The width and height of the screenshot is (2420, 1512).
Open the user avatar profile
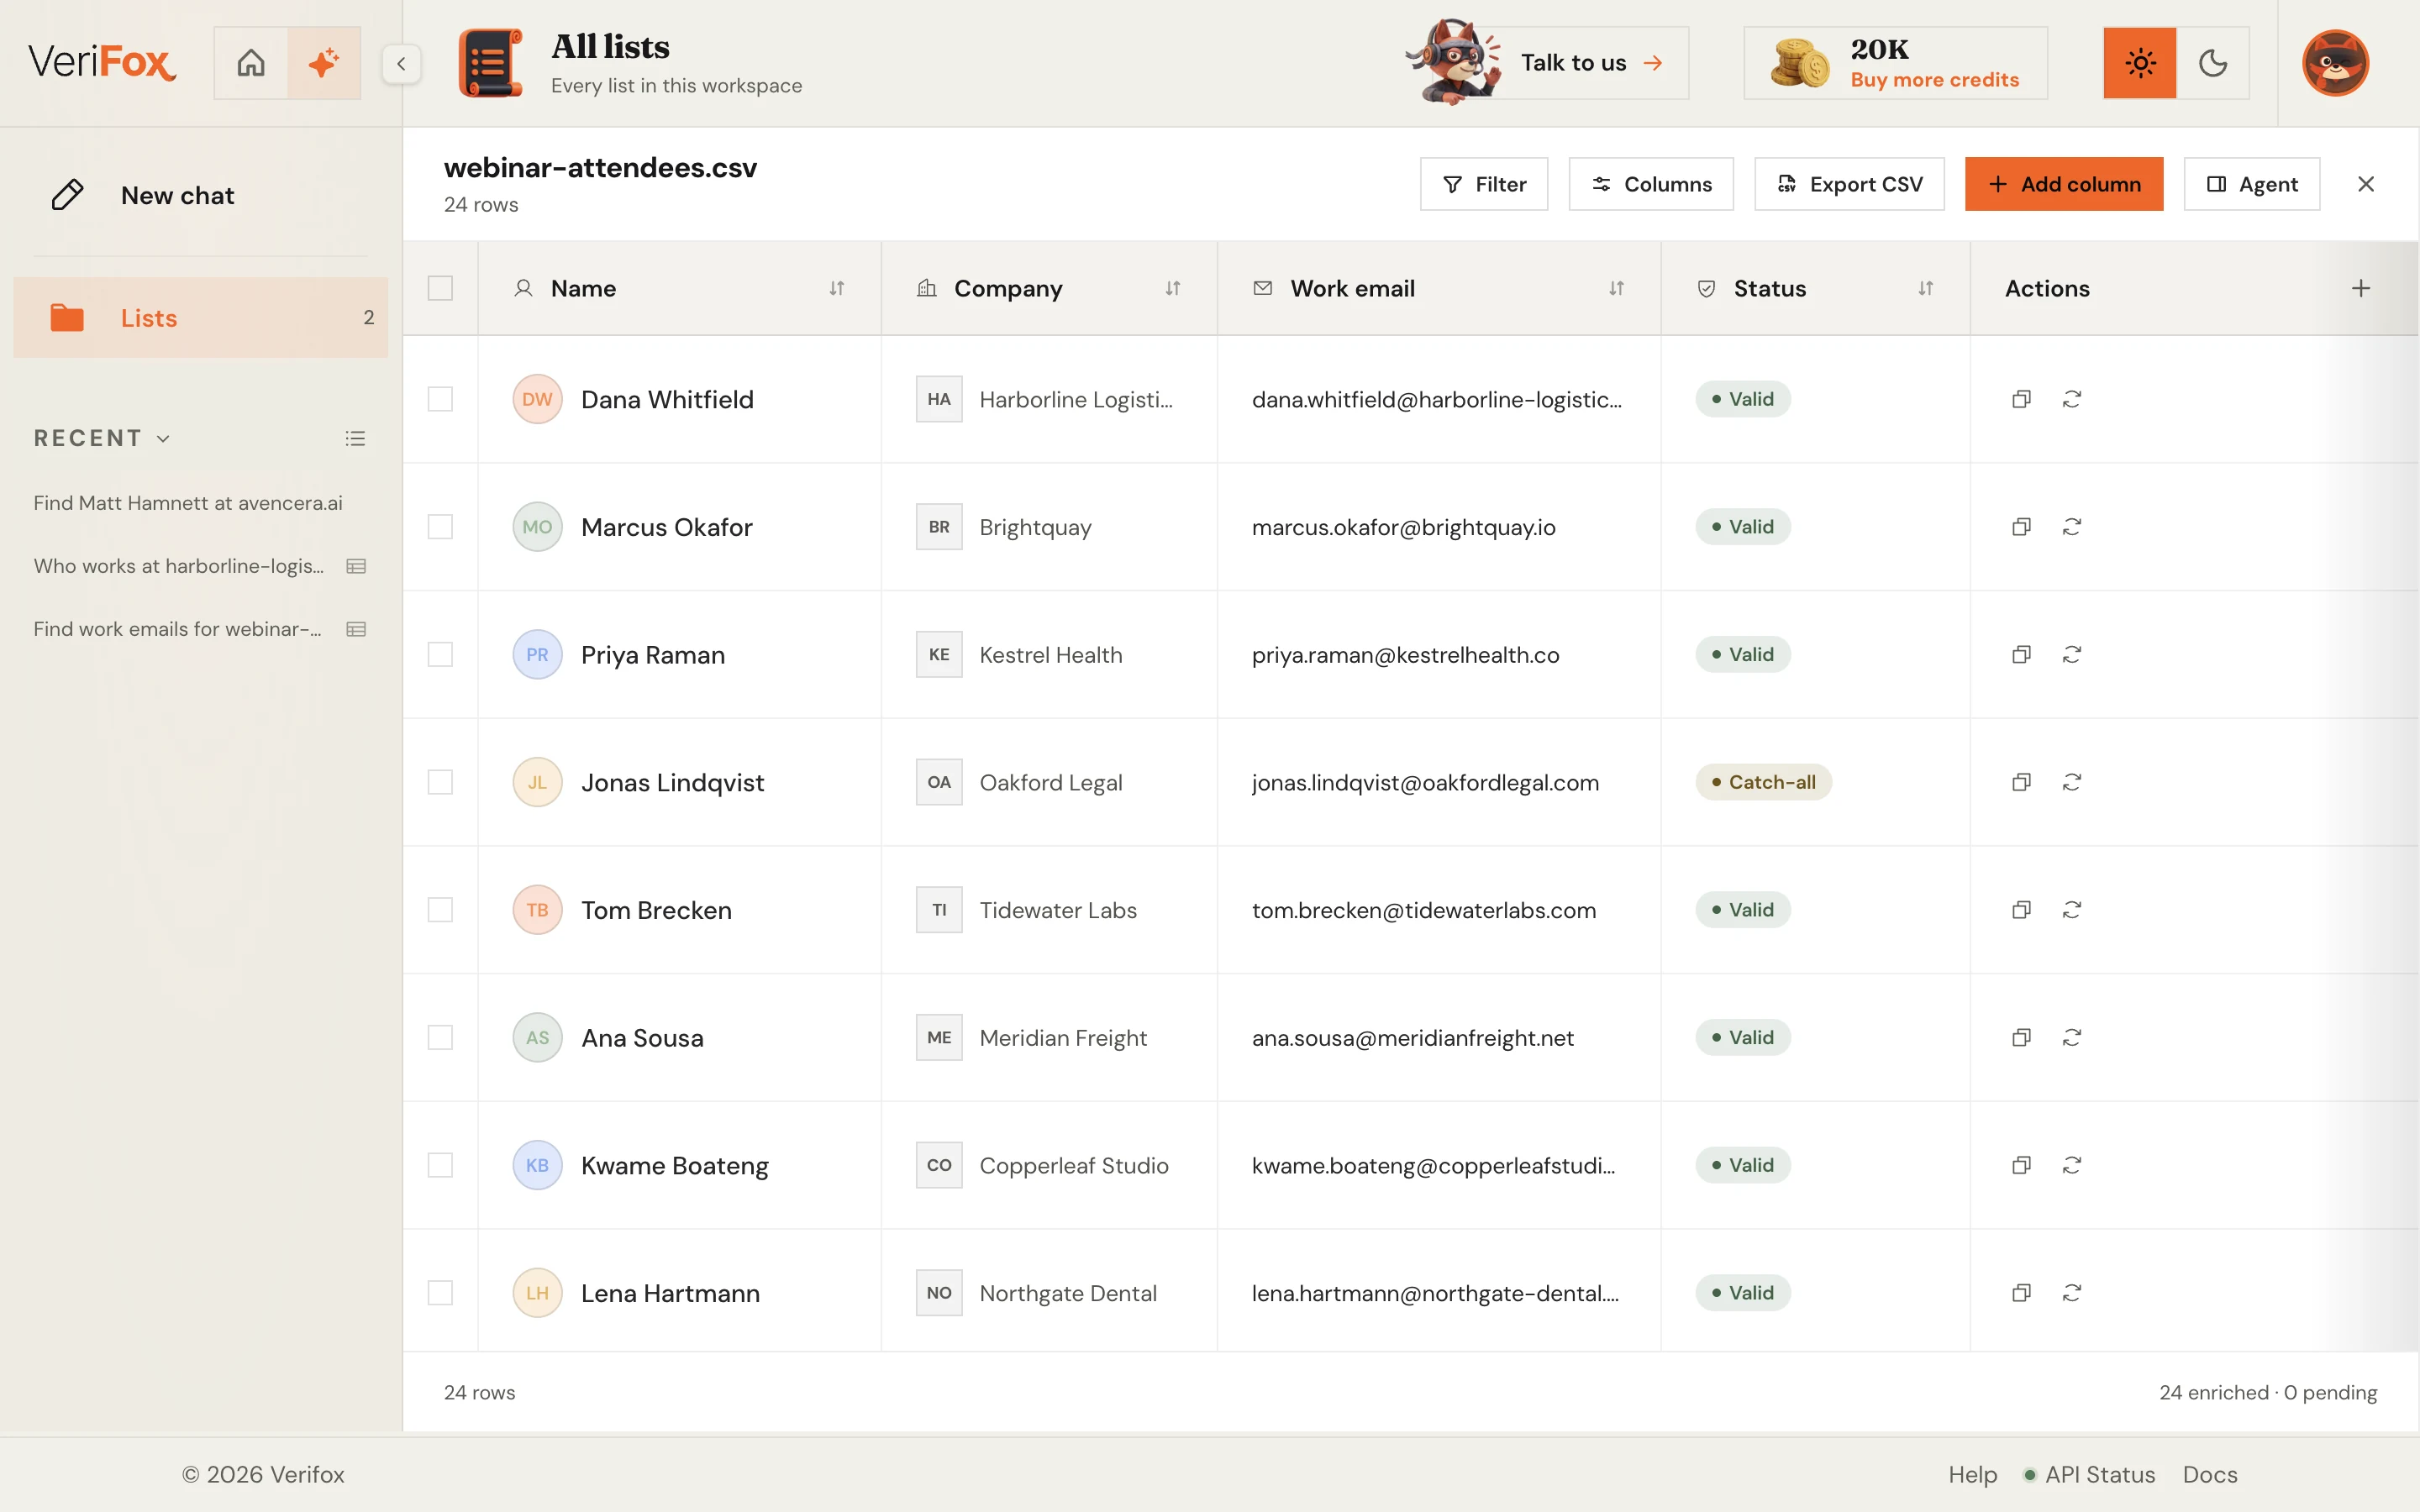click(x=2335, y=63)
